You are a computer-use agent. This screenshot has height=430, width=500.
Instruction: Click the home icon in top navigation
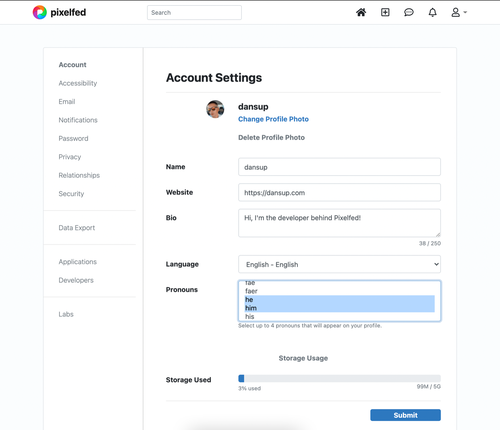tap(361, 12)
